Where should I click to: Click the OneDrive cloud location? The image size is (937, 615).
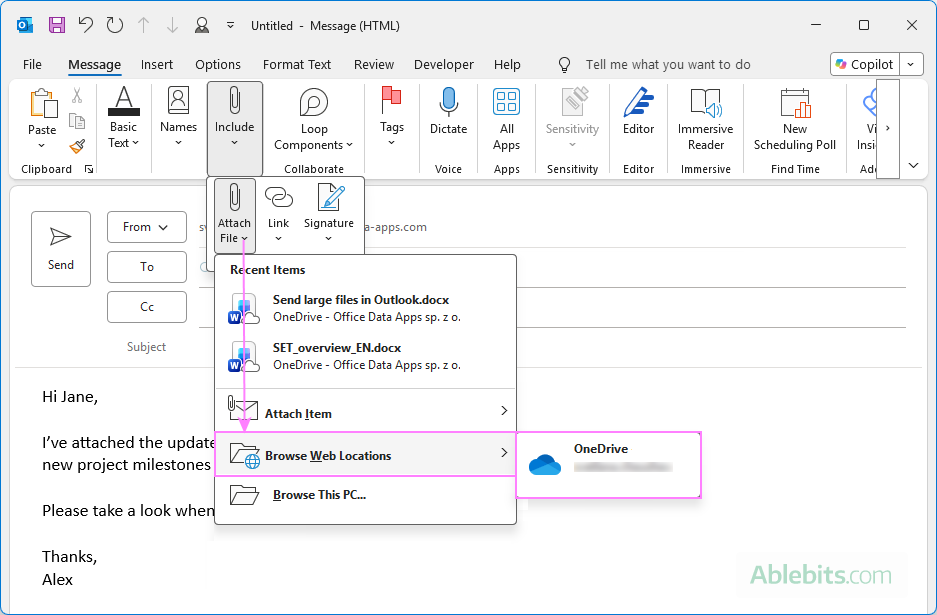(x=608, y=464)
